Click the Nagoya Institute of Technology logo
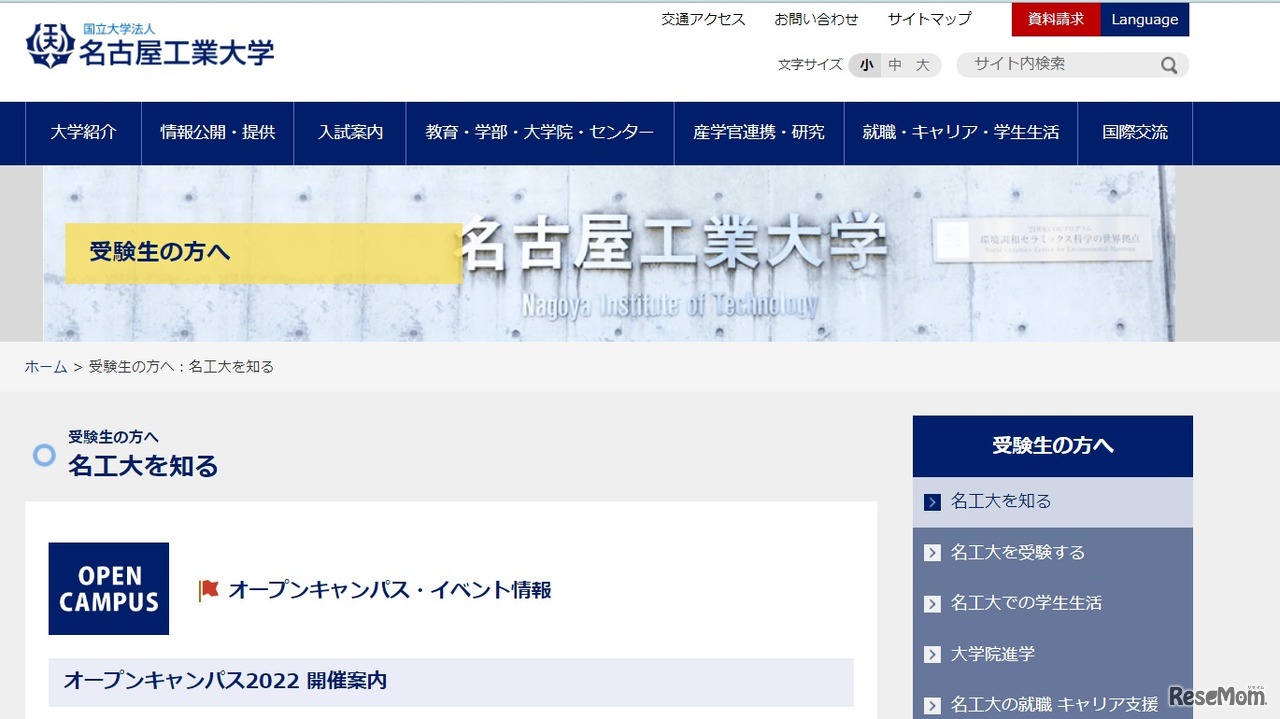 (150, 46)
